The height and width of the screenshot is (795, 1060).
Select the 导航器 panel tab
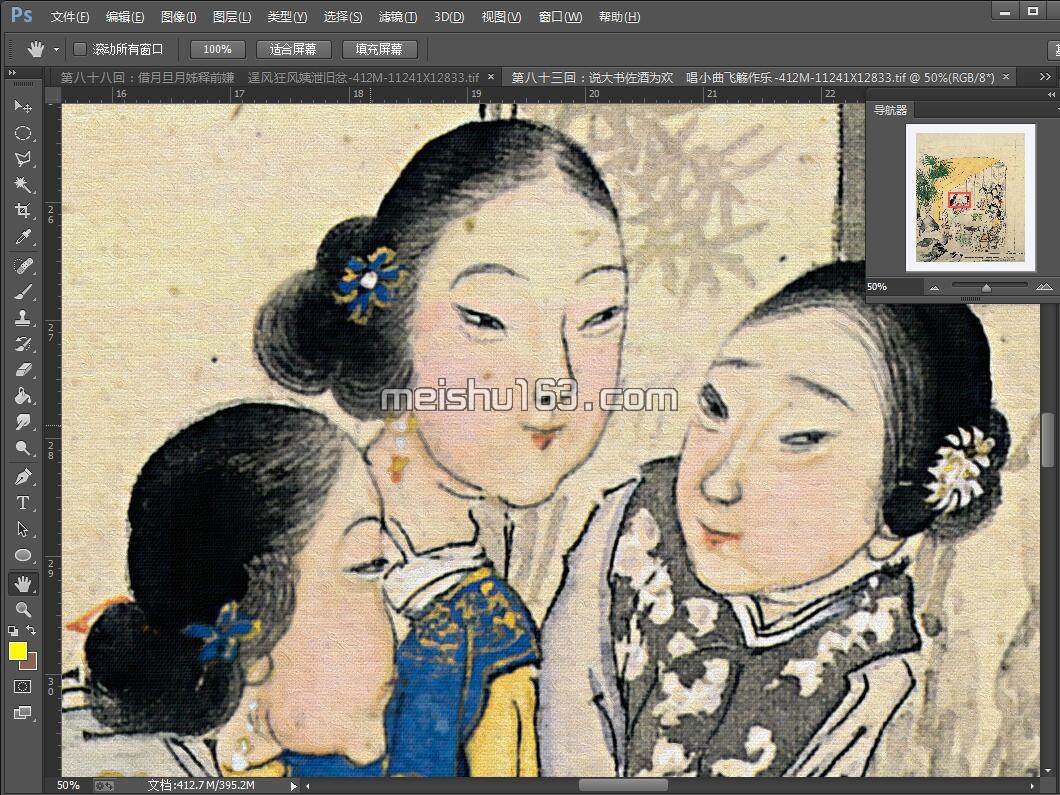(x=890, y=110)
